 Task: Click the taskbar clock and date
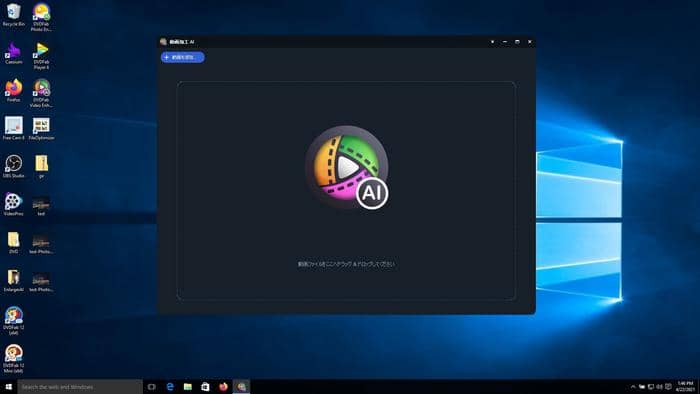tap(685, 386)
